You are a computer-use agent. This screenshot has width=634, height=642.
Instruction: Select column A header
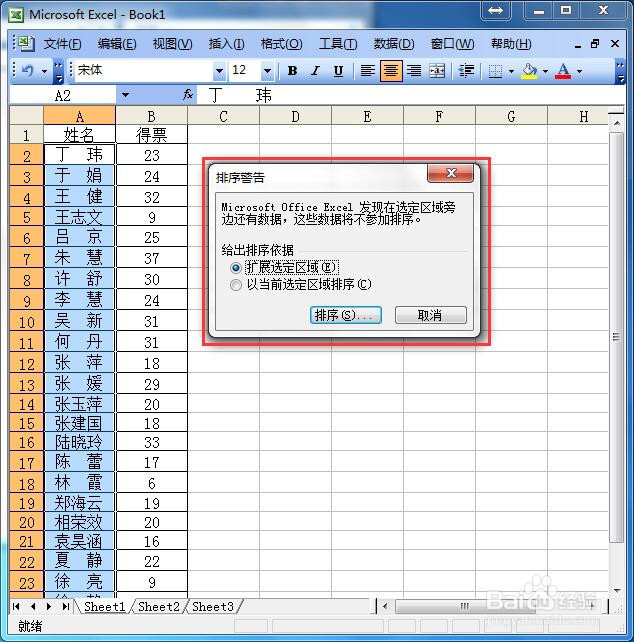[79, 116]
